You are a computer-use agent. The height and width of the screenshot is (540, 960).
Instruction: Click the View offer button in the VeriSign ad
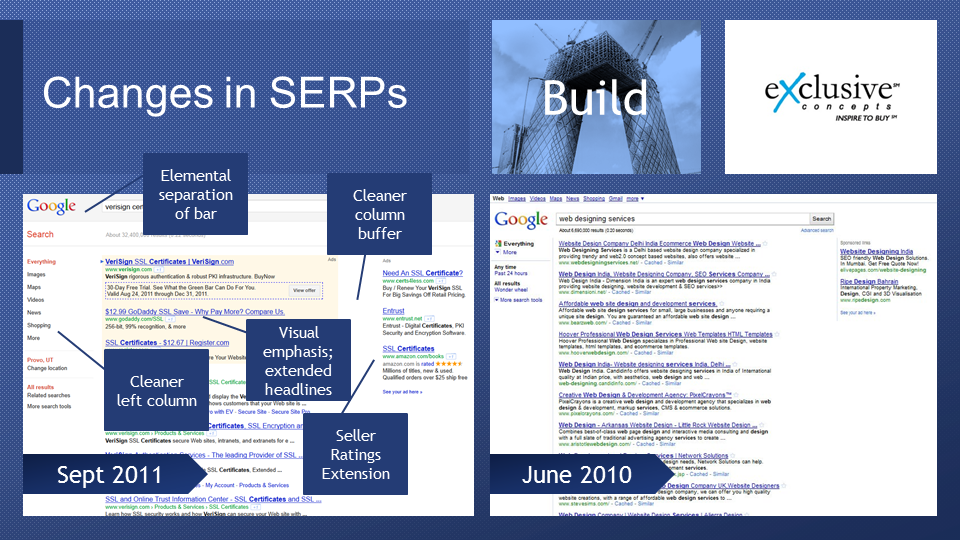[304, 290]
